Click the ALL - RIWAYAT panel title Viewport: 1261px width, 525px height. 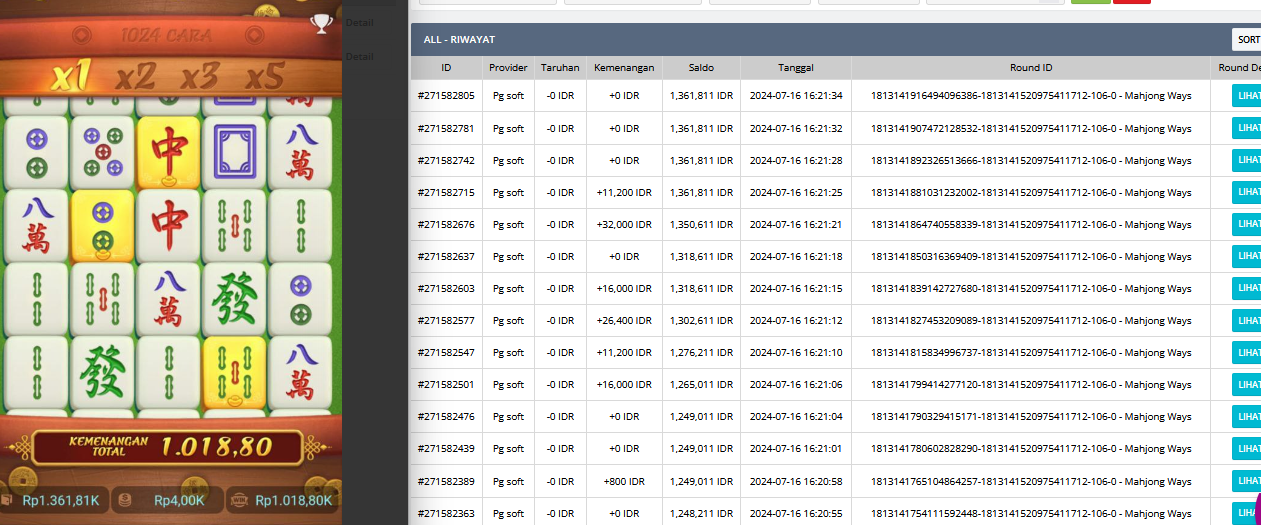(x=459, y=40)
